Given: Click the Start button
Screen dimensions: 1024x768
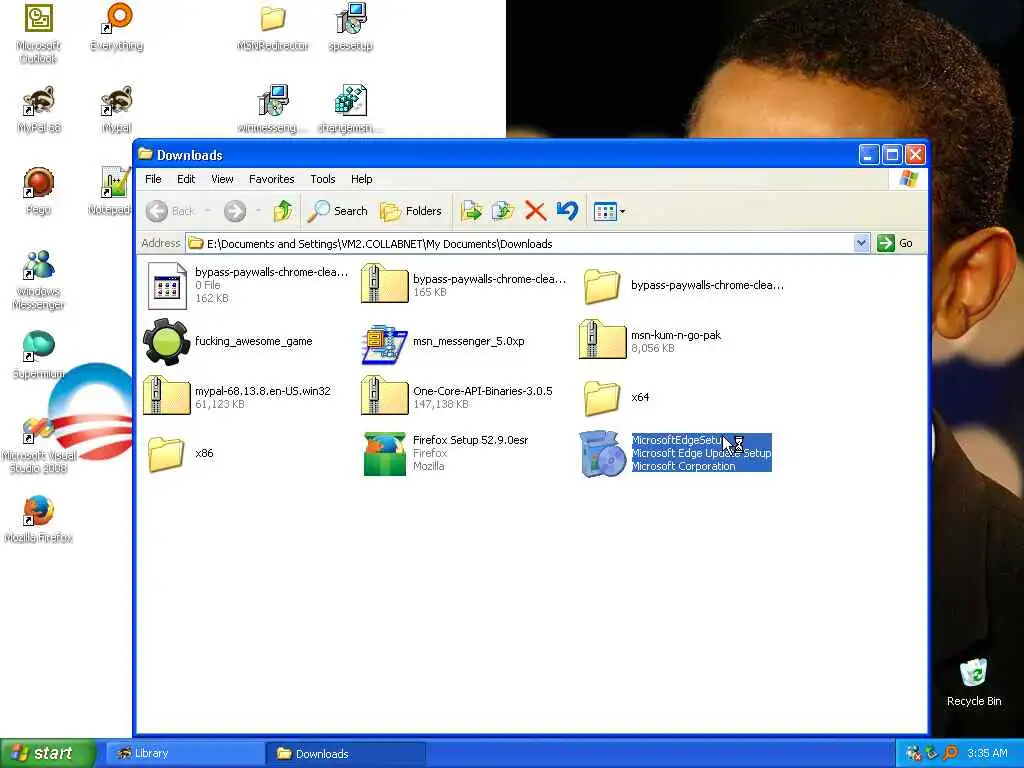Looking at the screenshot, I should (x=48, y=754).
